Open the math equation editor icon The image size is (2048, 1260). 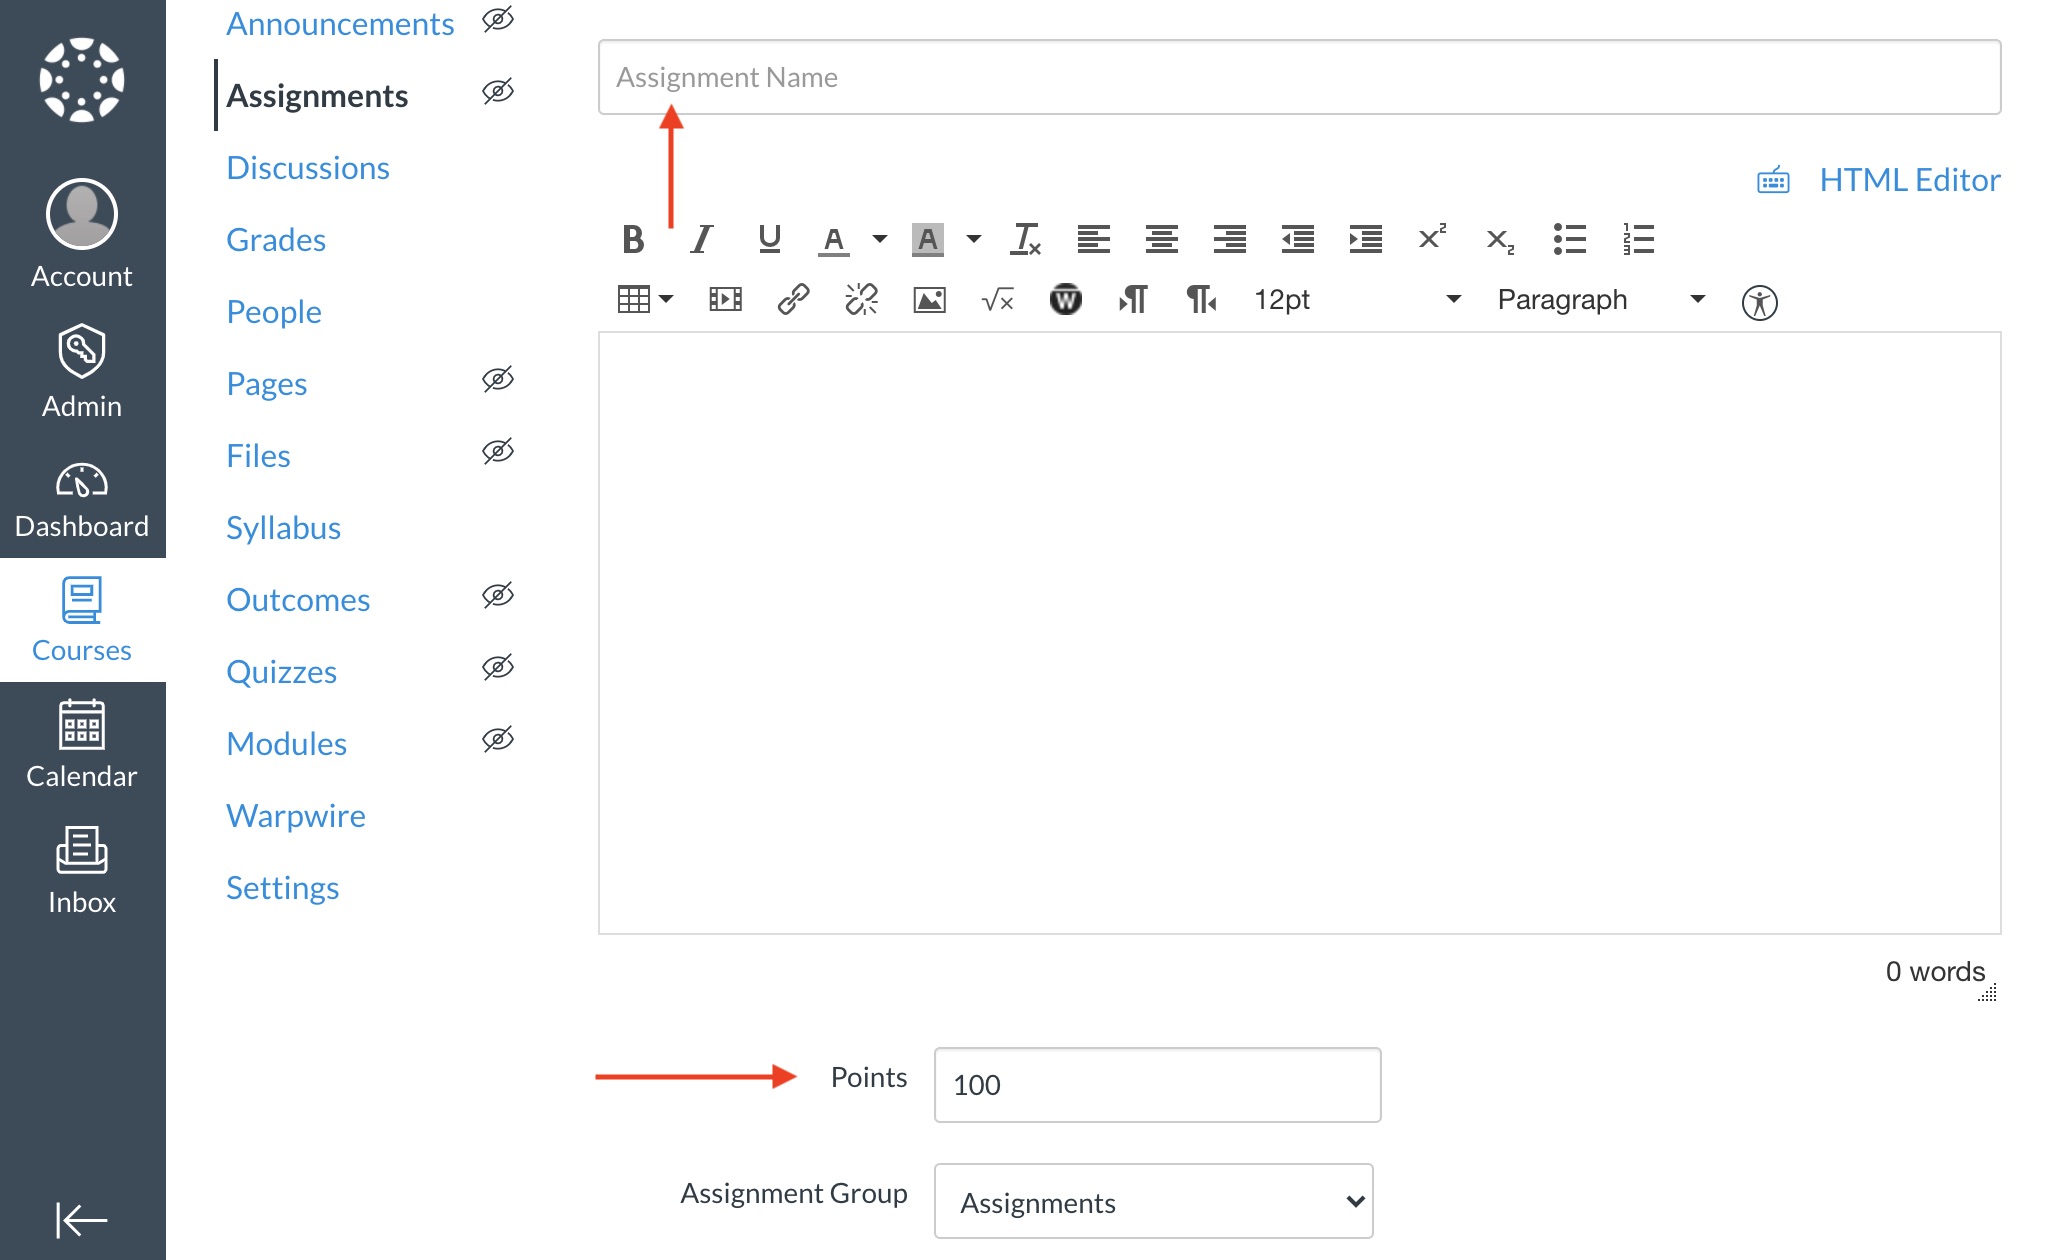[997, 300]
